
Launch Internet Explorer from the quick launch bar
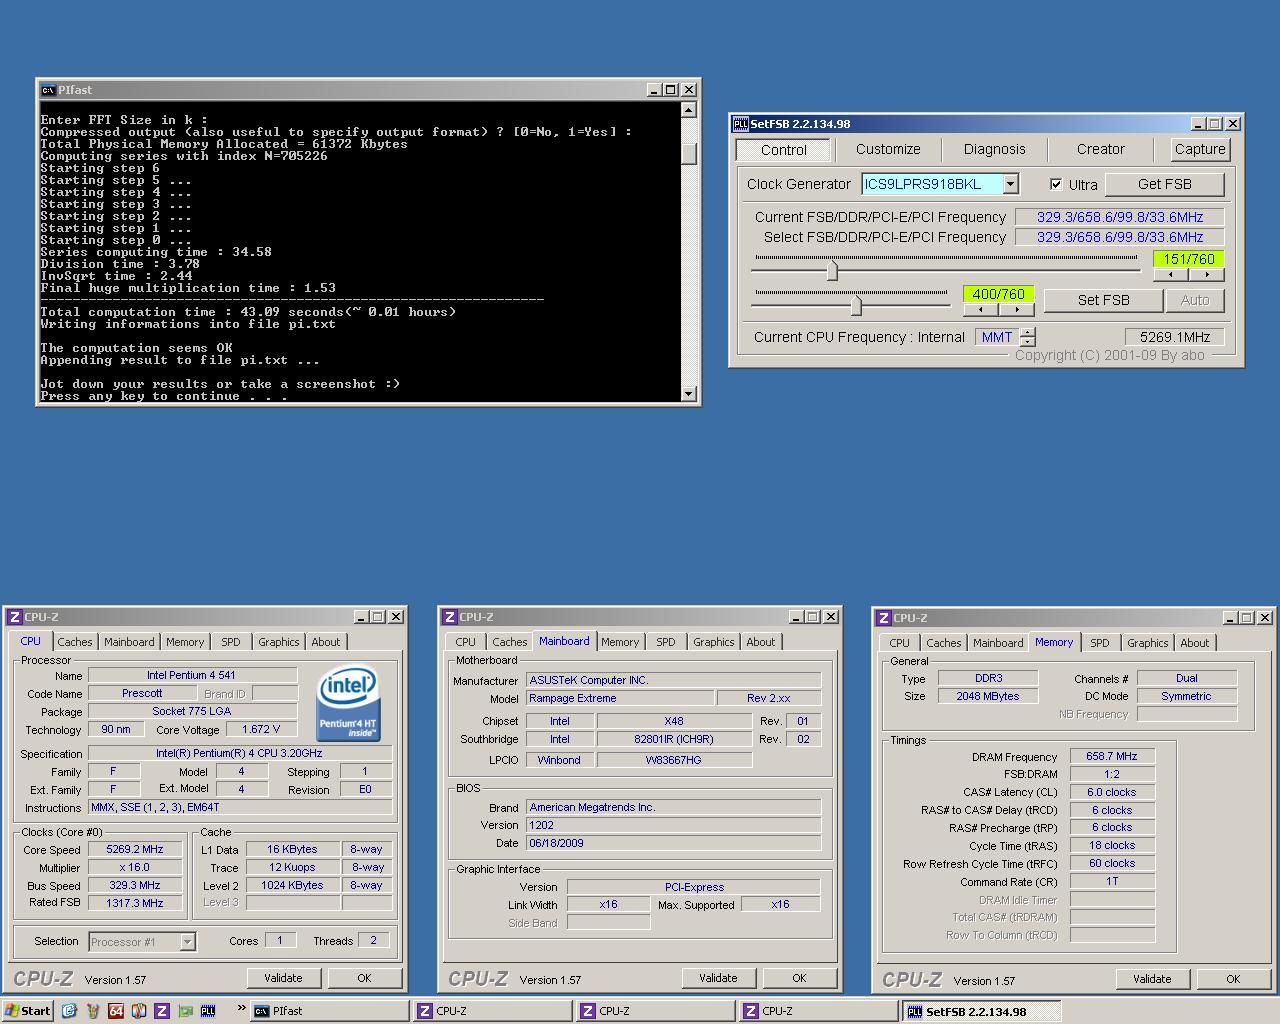(x=69, y=1011)
